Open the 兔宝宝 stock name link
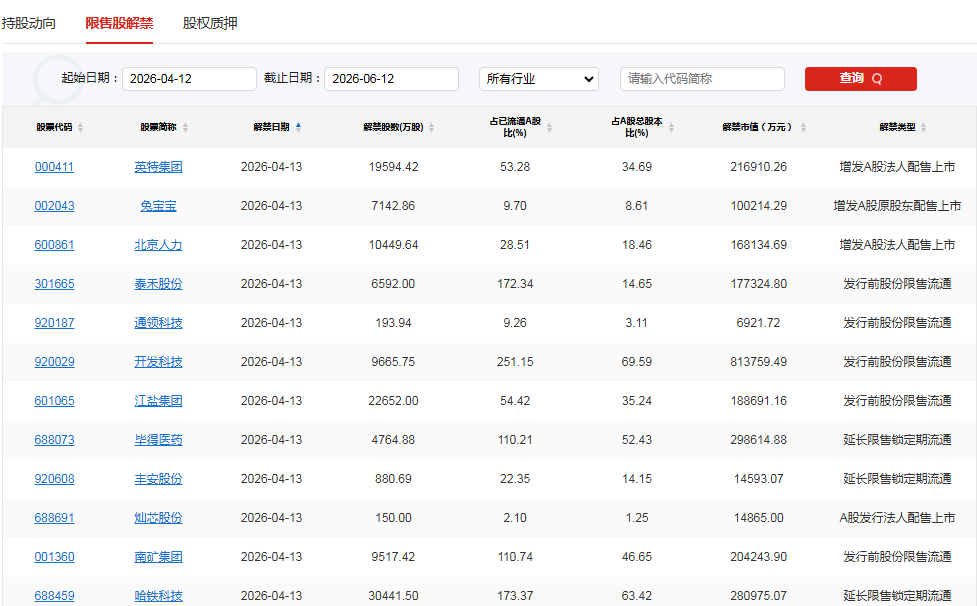This screenshot has width=977, height=606. click(x=158, y=206)
